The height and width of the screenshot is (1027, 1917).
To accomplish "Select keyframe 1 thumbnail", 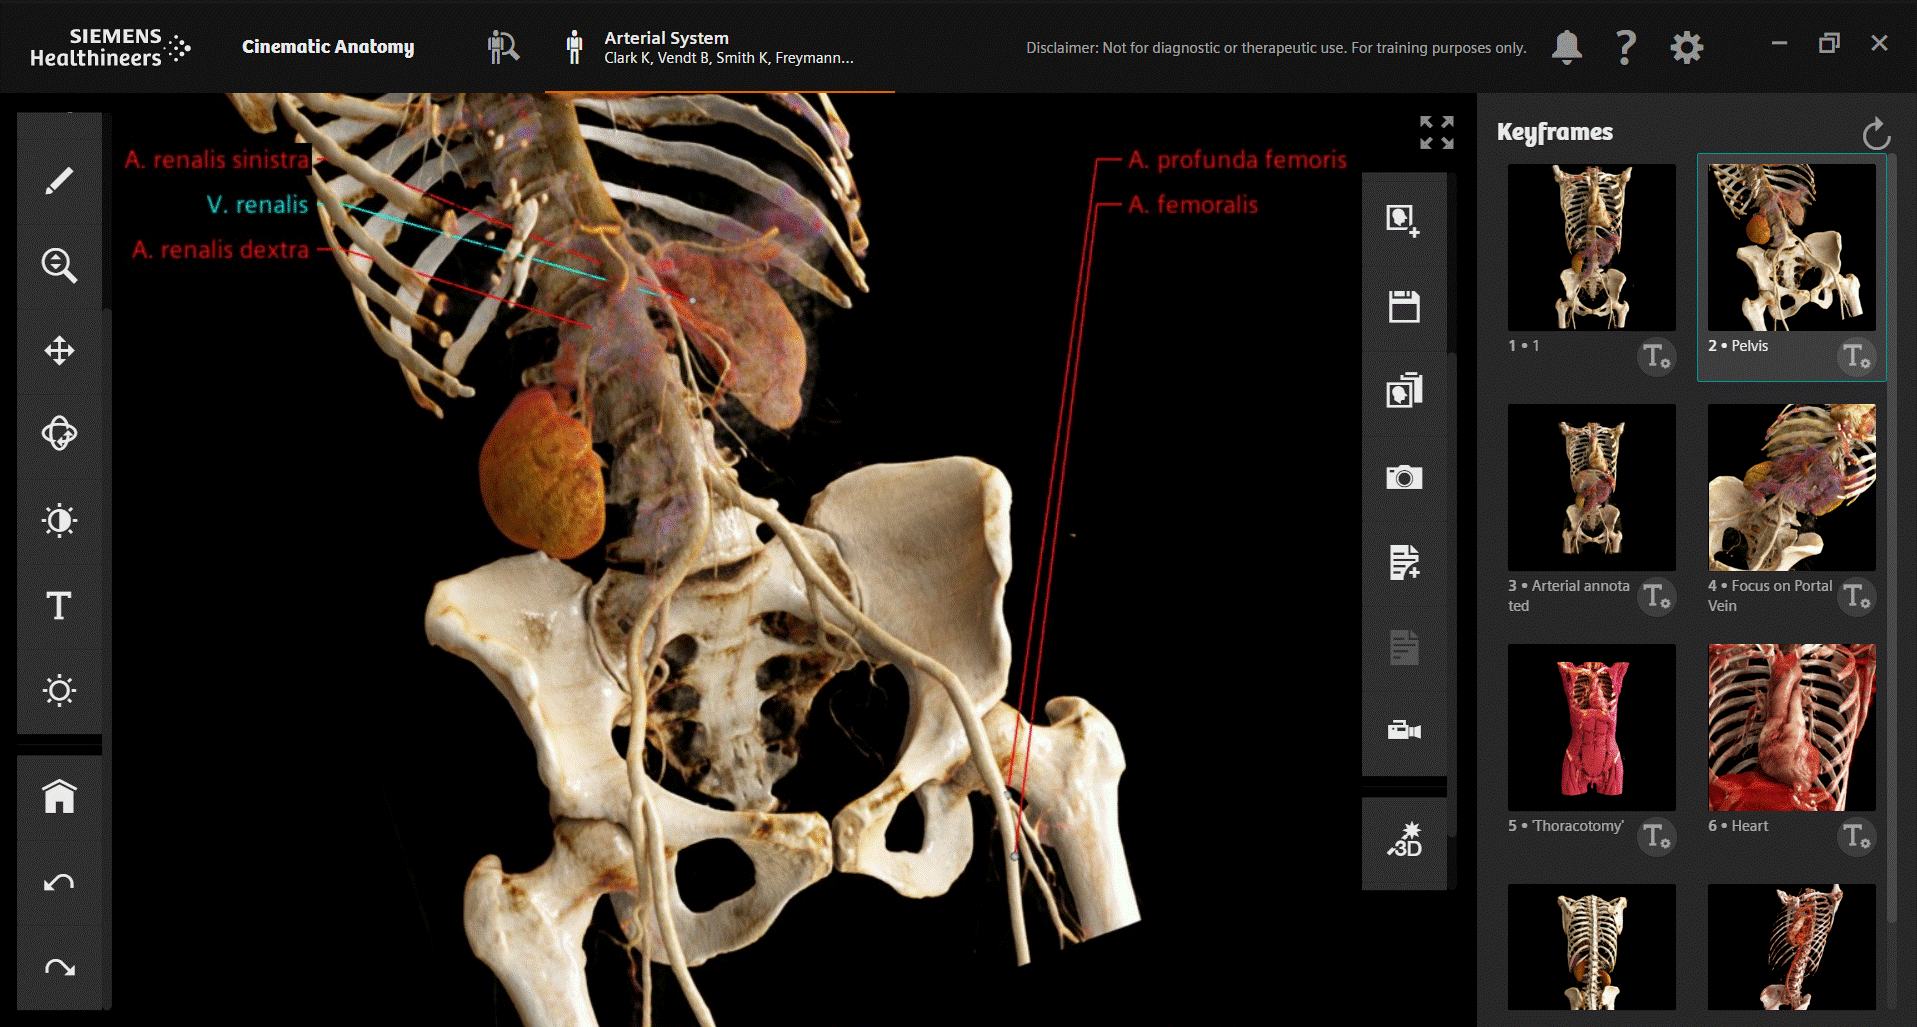I will point(1592,247).
